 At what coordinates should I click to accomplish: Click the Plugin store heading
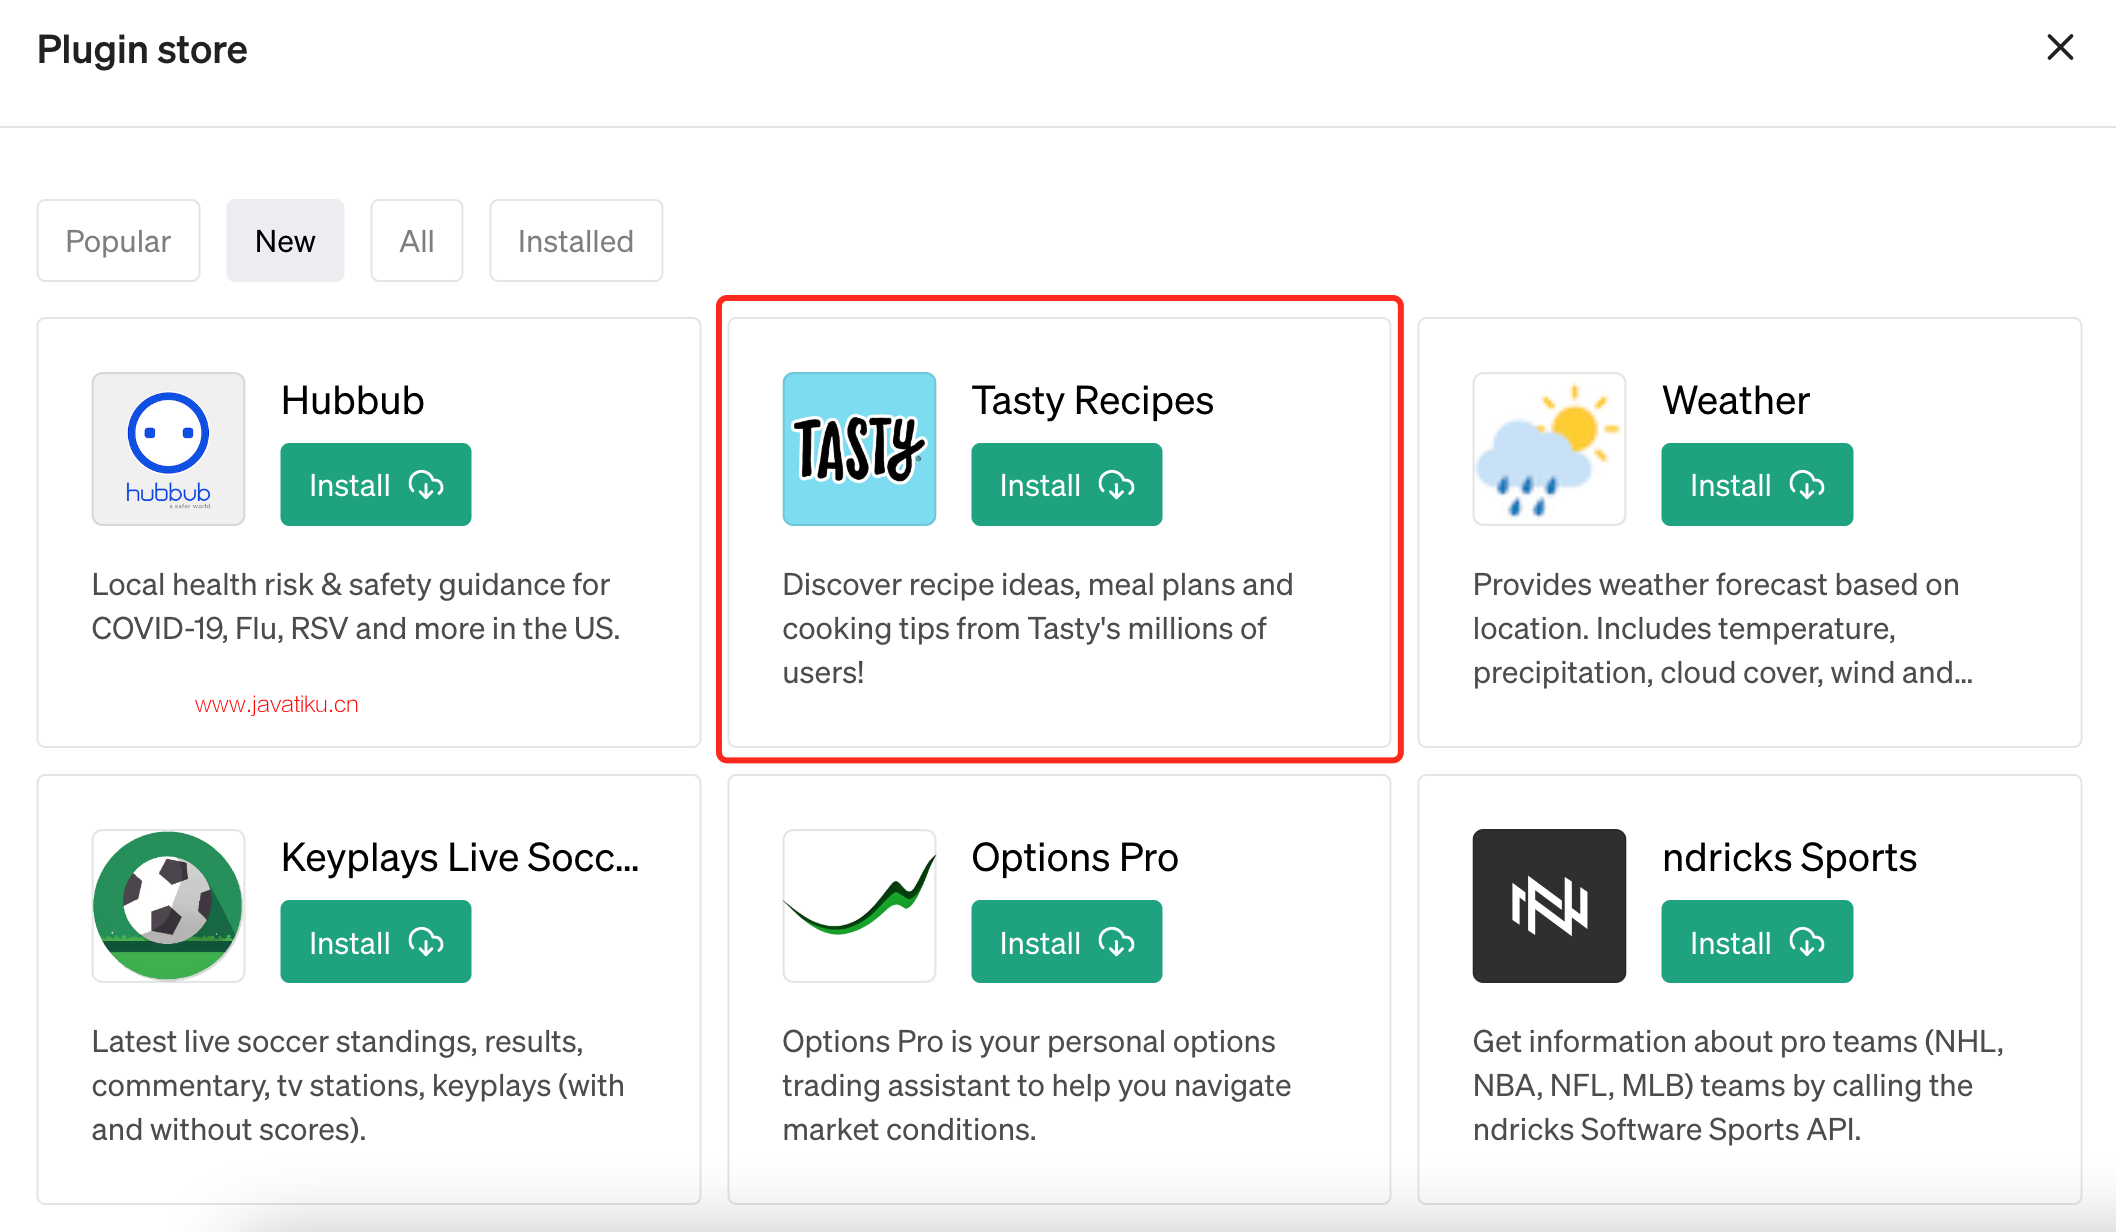click(x=142, y=50)
